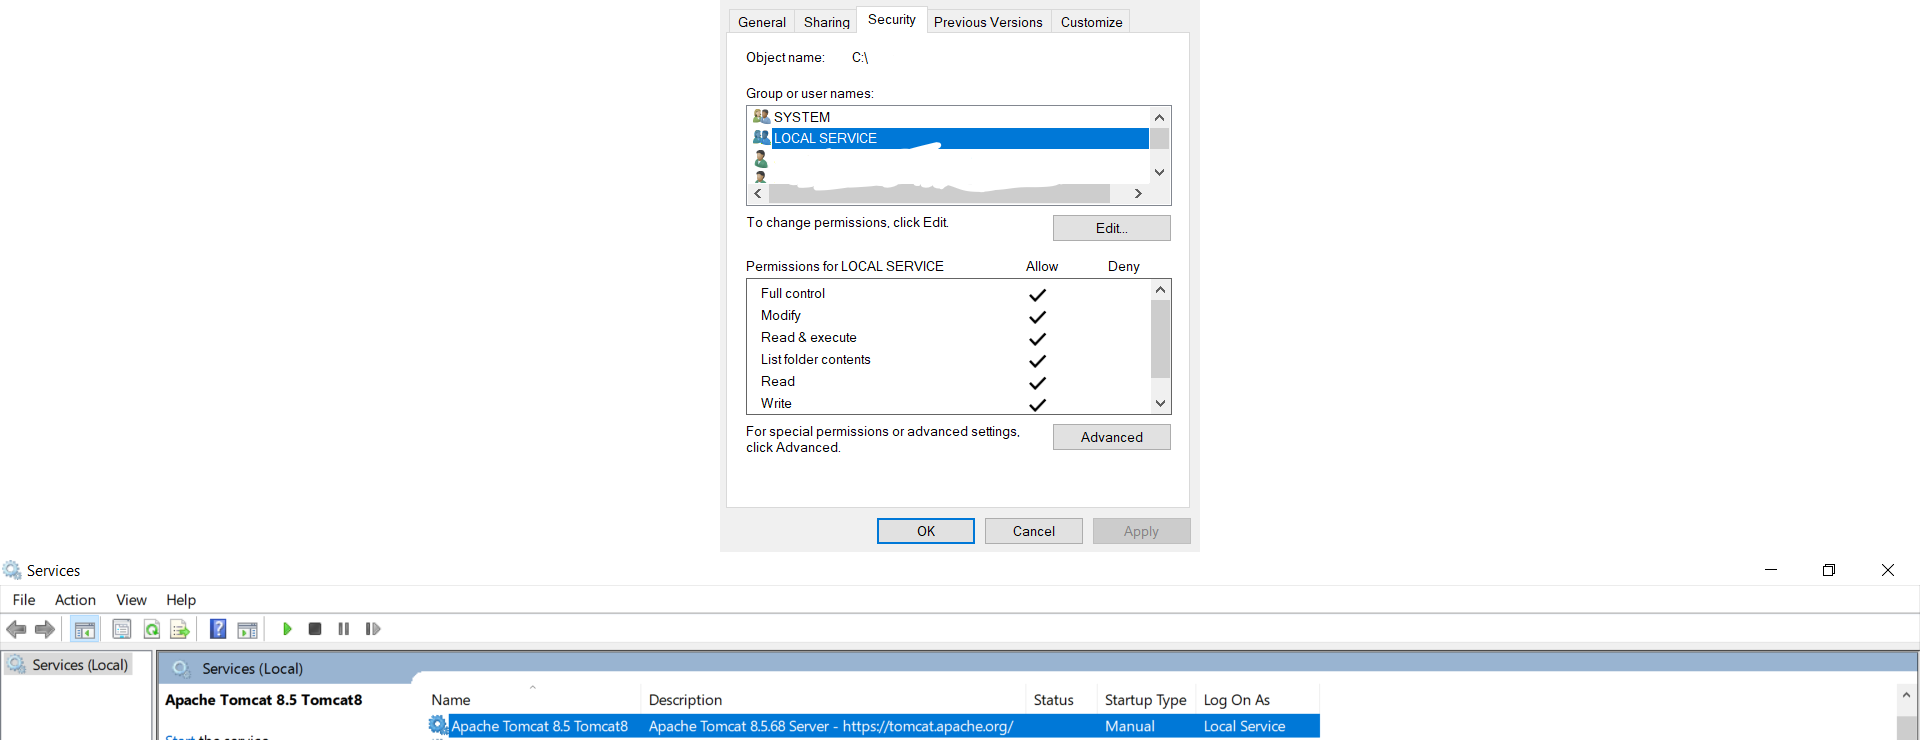
Task: Switch to the Customize tab
Action: [1091, 22]
